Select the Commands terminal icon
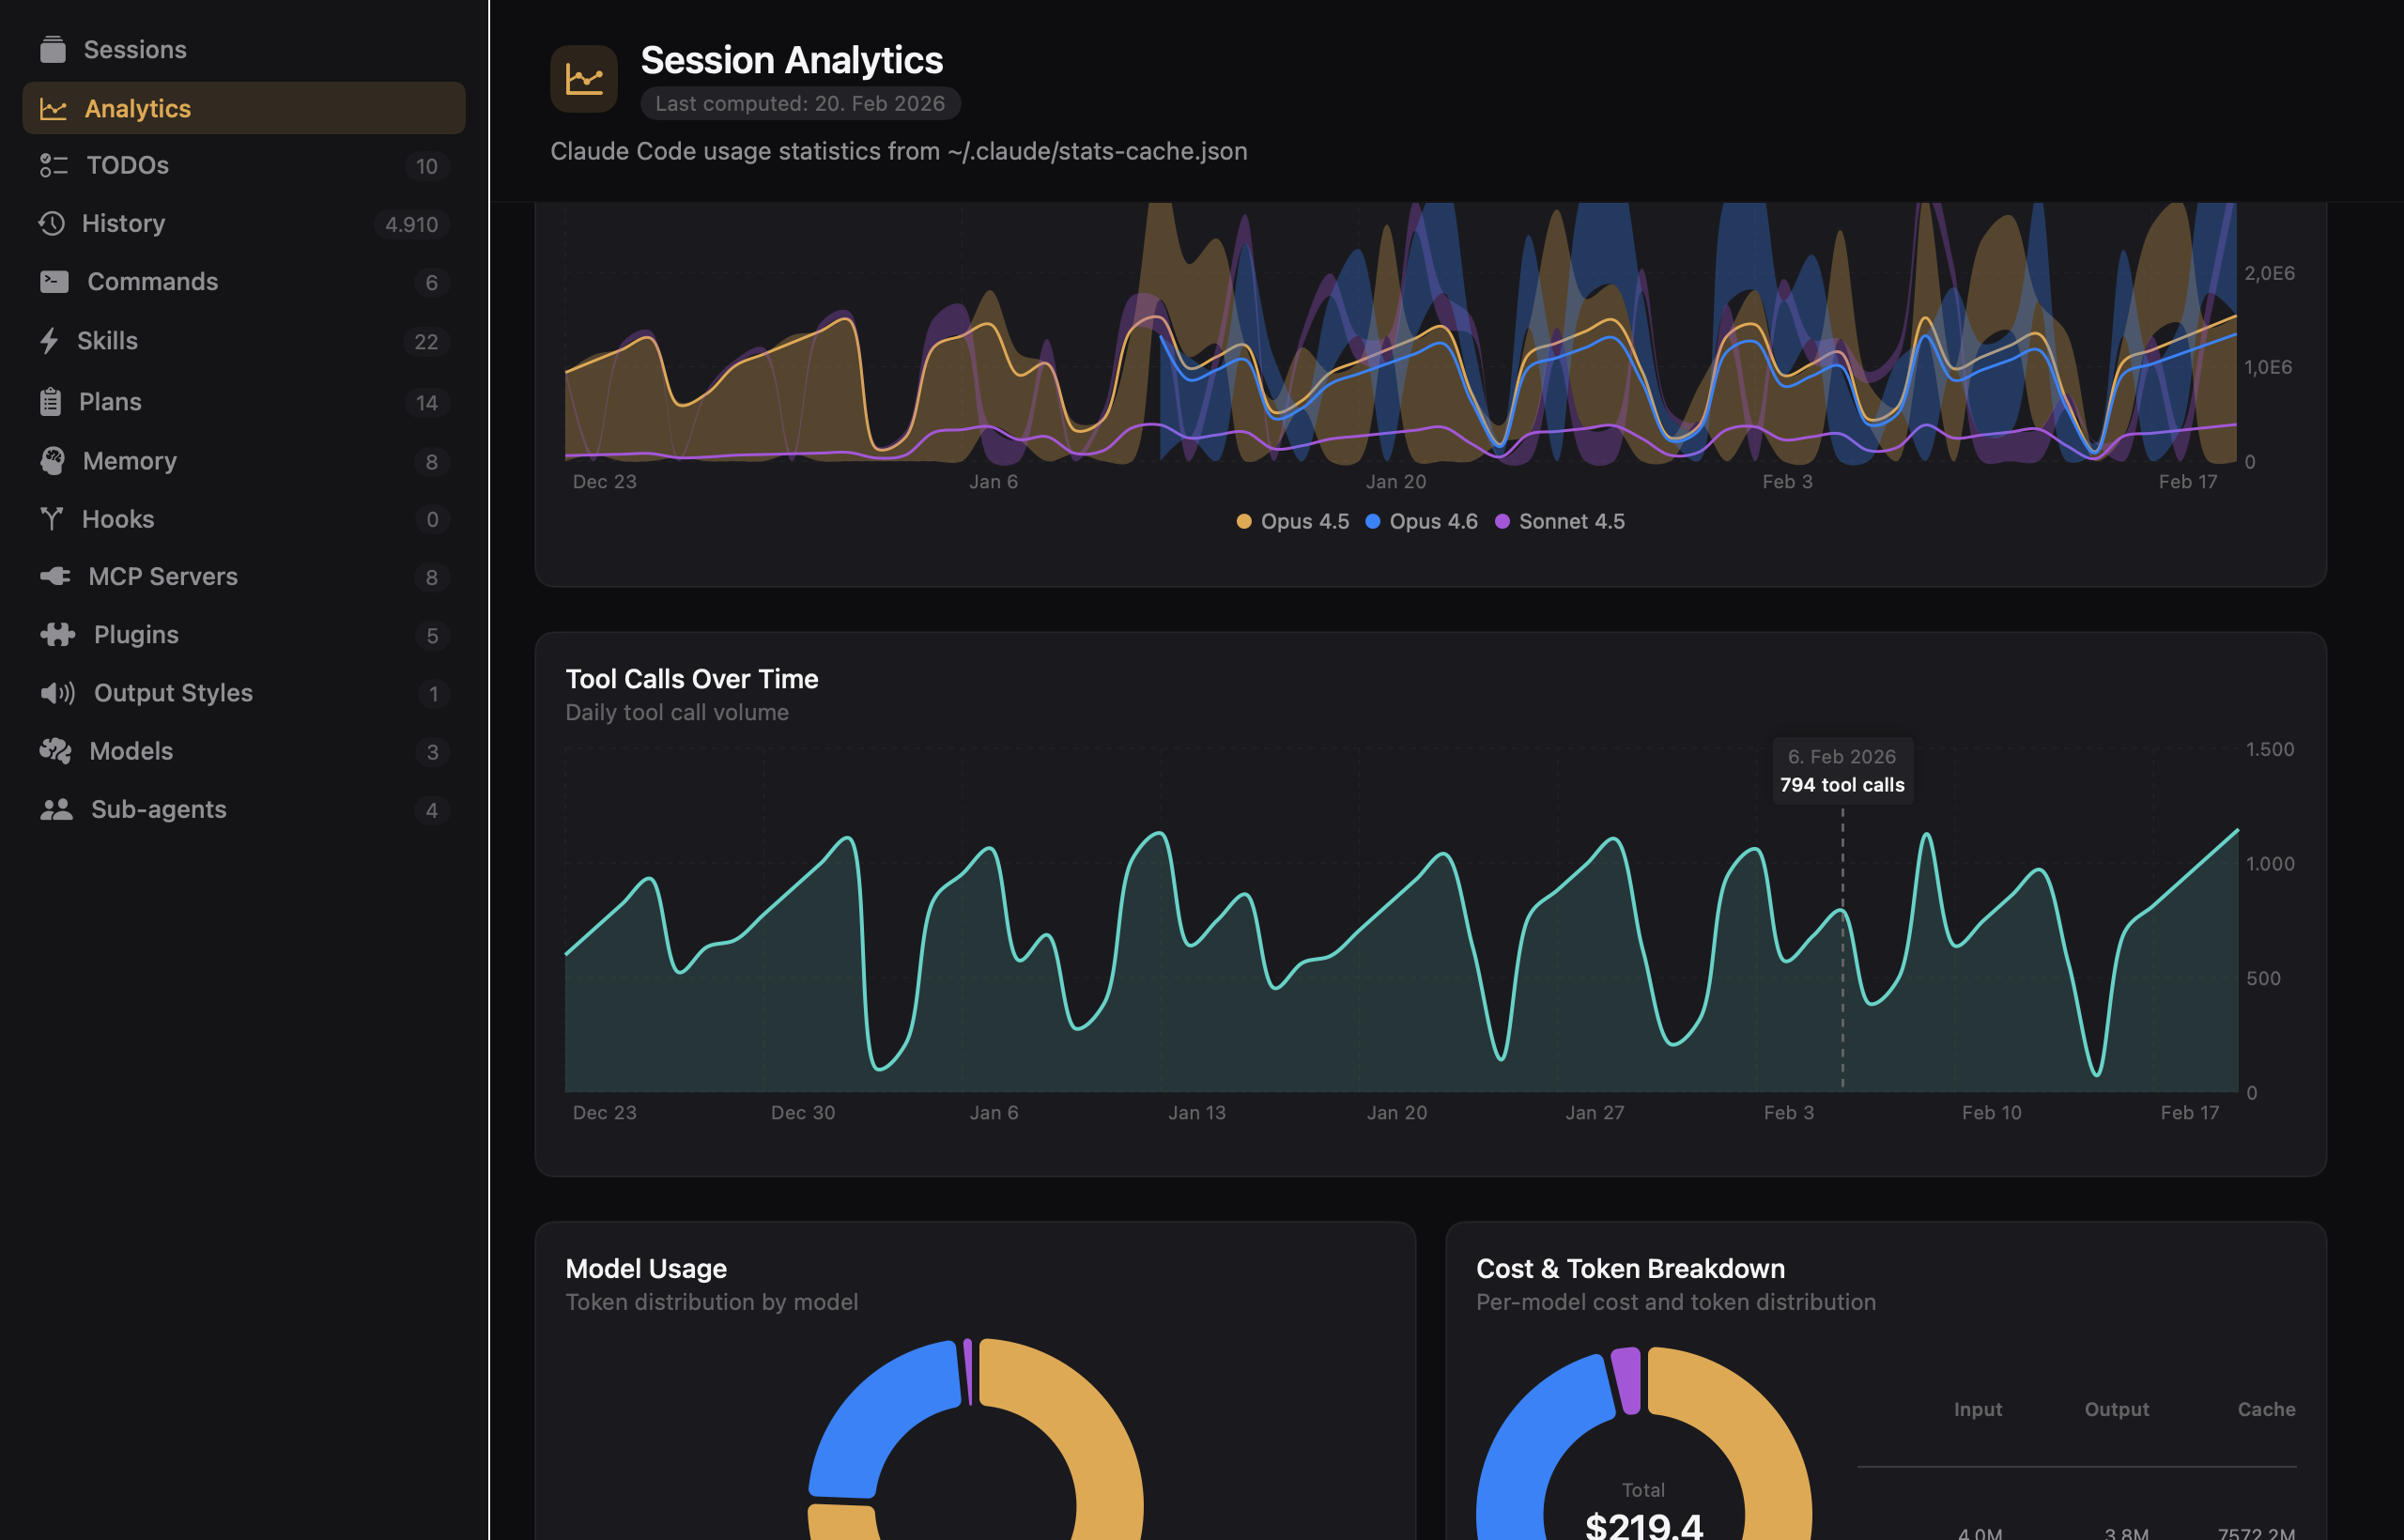This screenshot has width=2404, height=1540. point(54,281)
